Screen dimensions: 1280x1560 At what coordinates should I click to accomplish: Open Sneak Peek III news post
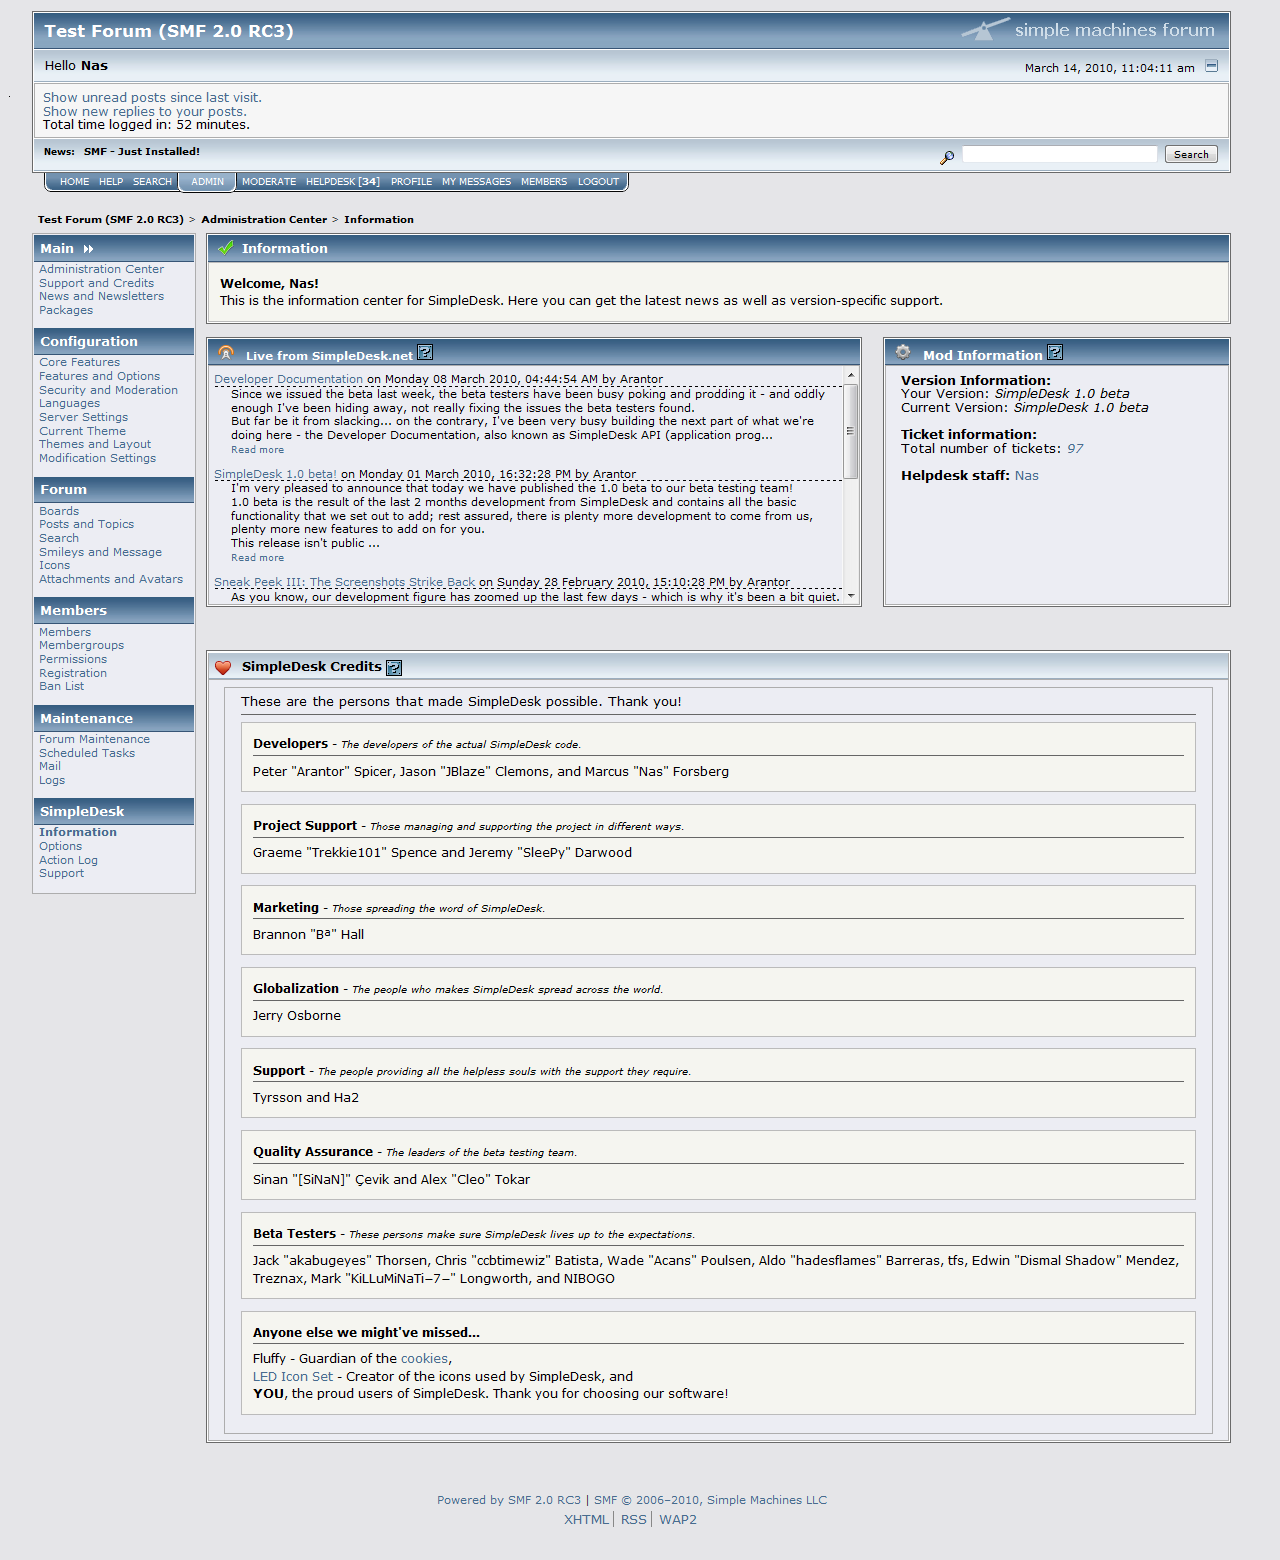click(x=344, y=582)
